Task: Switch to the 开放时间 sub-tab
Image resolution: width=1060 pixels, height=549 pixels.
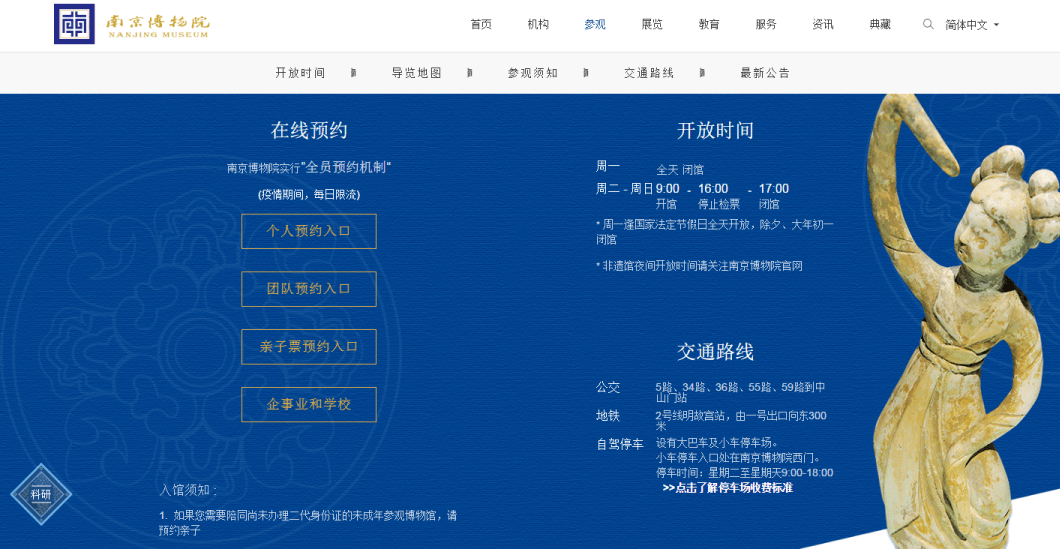Action: 300,73
